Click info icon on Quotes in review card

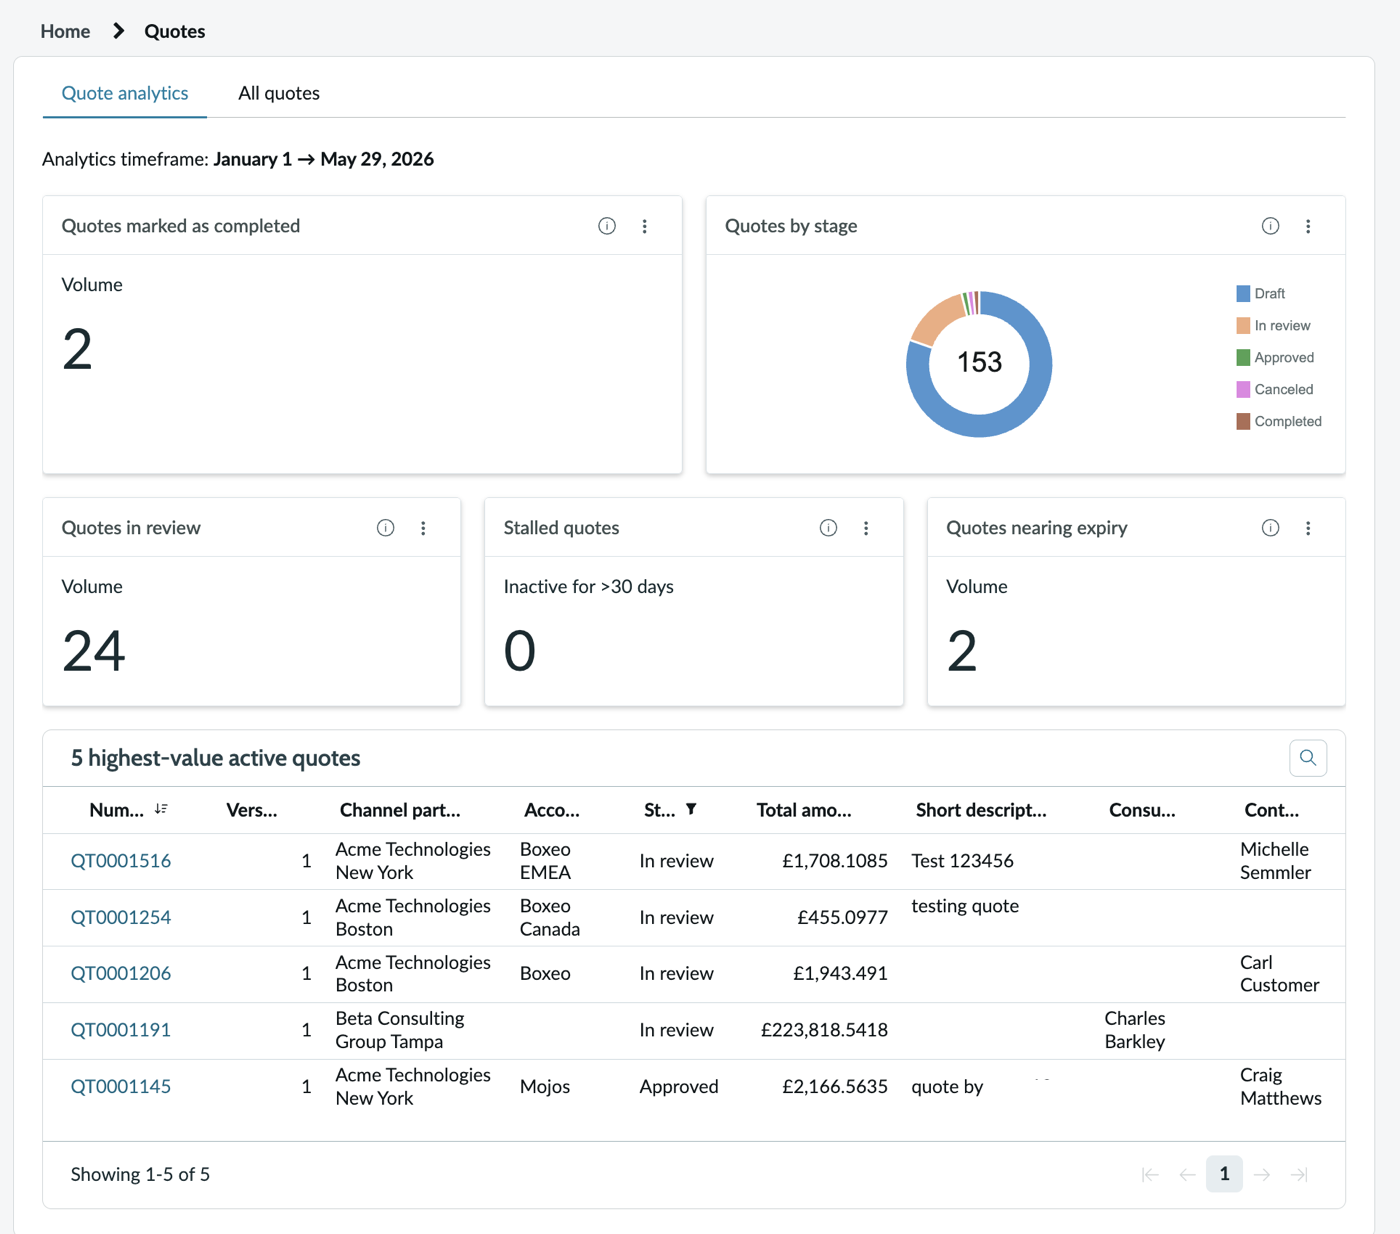(x=386, y=528)
